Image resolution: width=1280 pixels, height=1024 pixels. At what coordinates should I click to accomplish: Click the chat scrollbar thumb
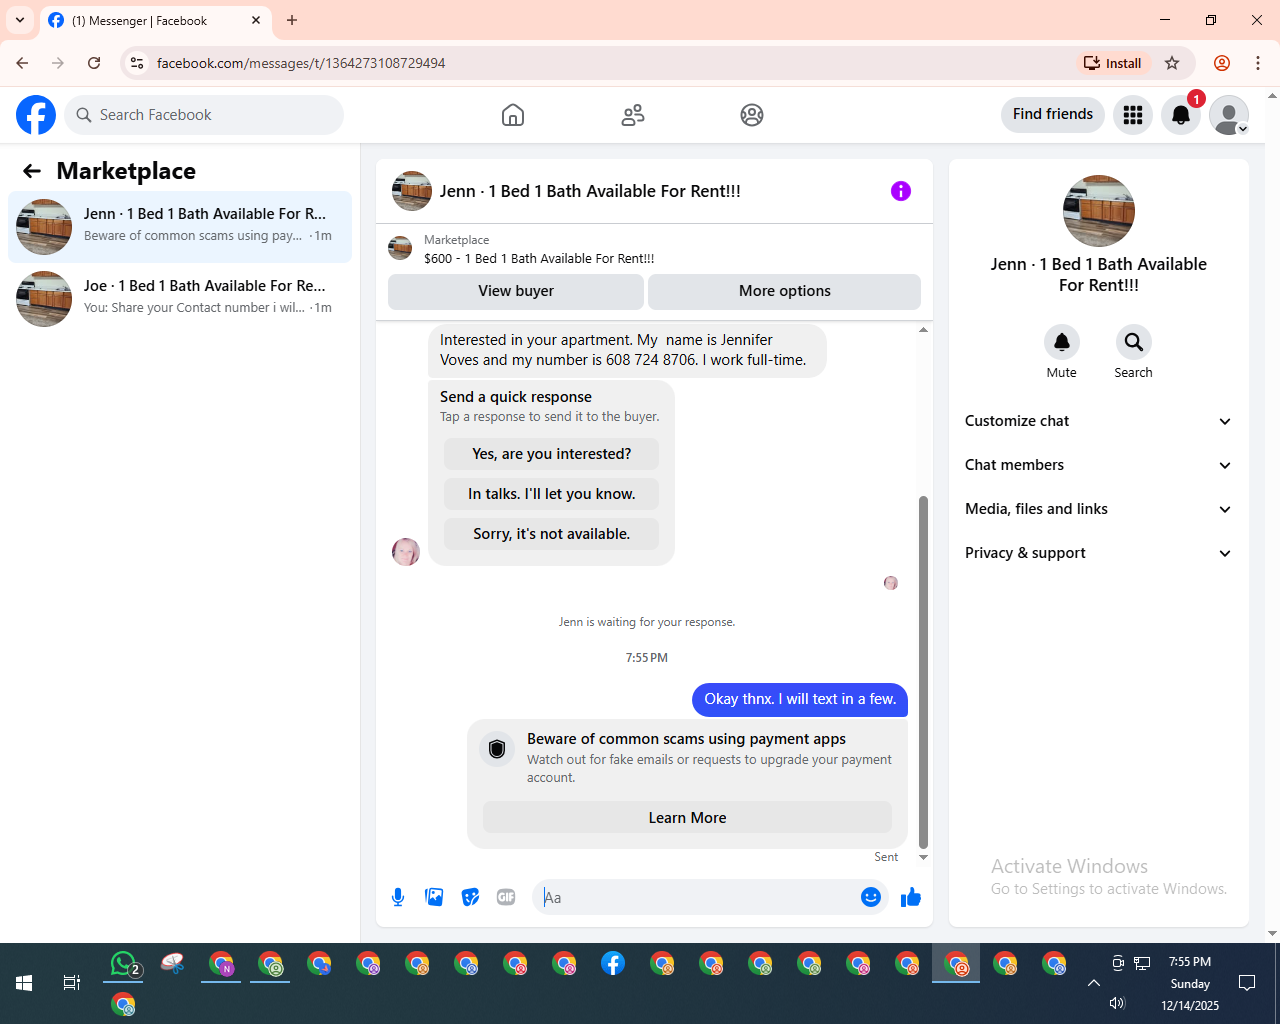[923, 671]
